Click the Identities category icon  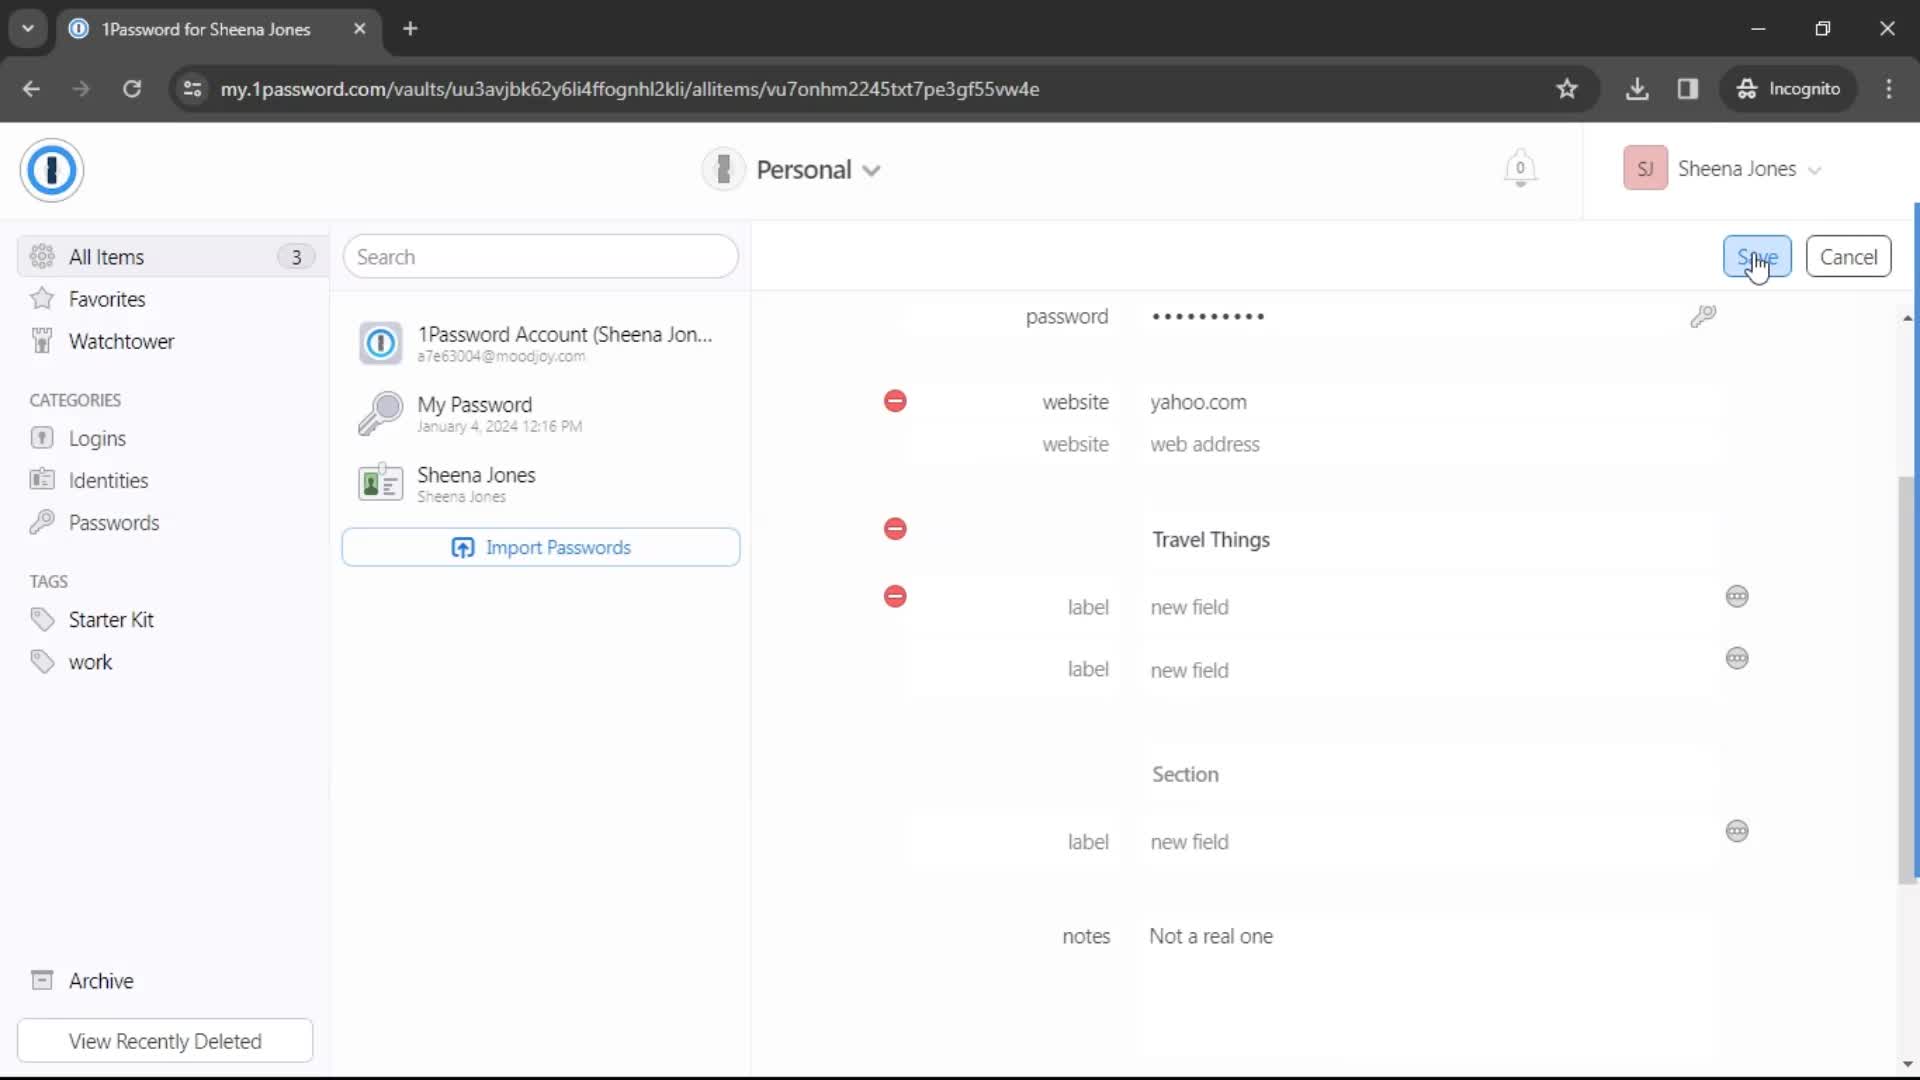point(42,479)
